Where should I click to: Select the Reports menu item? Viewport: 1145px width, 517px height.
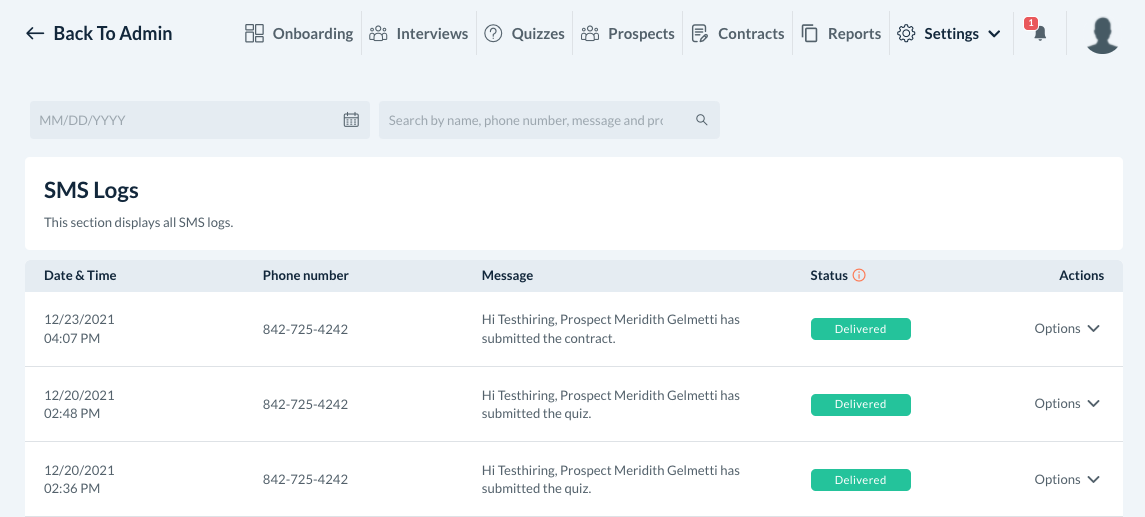[x=841, y=34]
